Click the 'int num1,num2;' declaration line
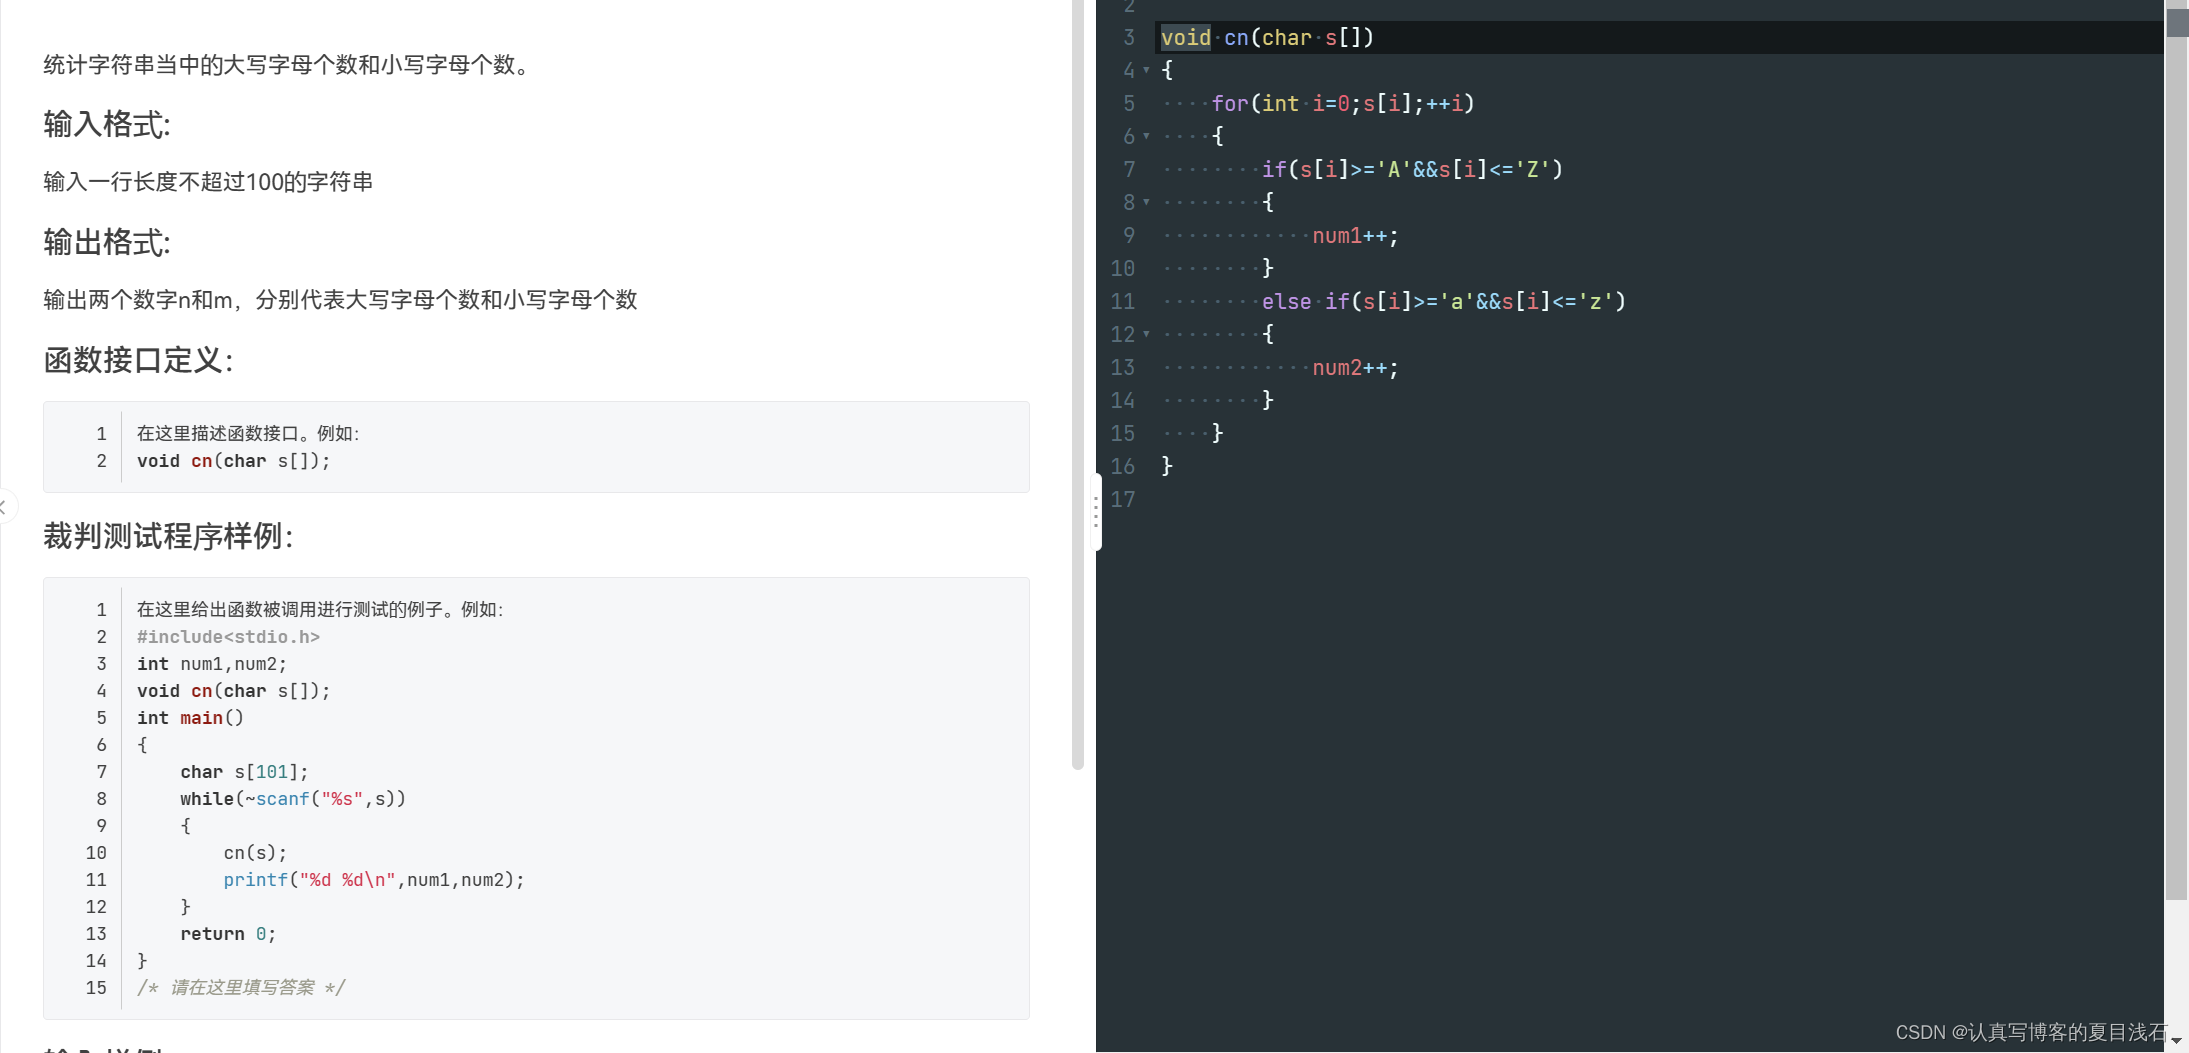Image resolution: width=2189 pixels, height=1053 pixels. (x=212, y=664)
